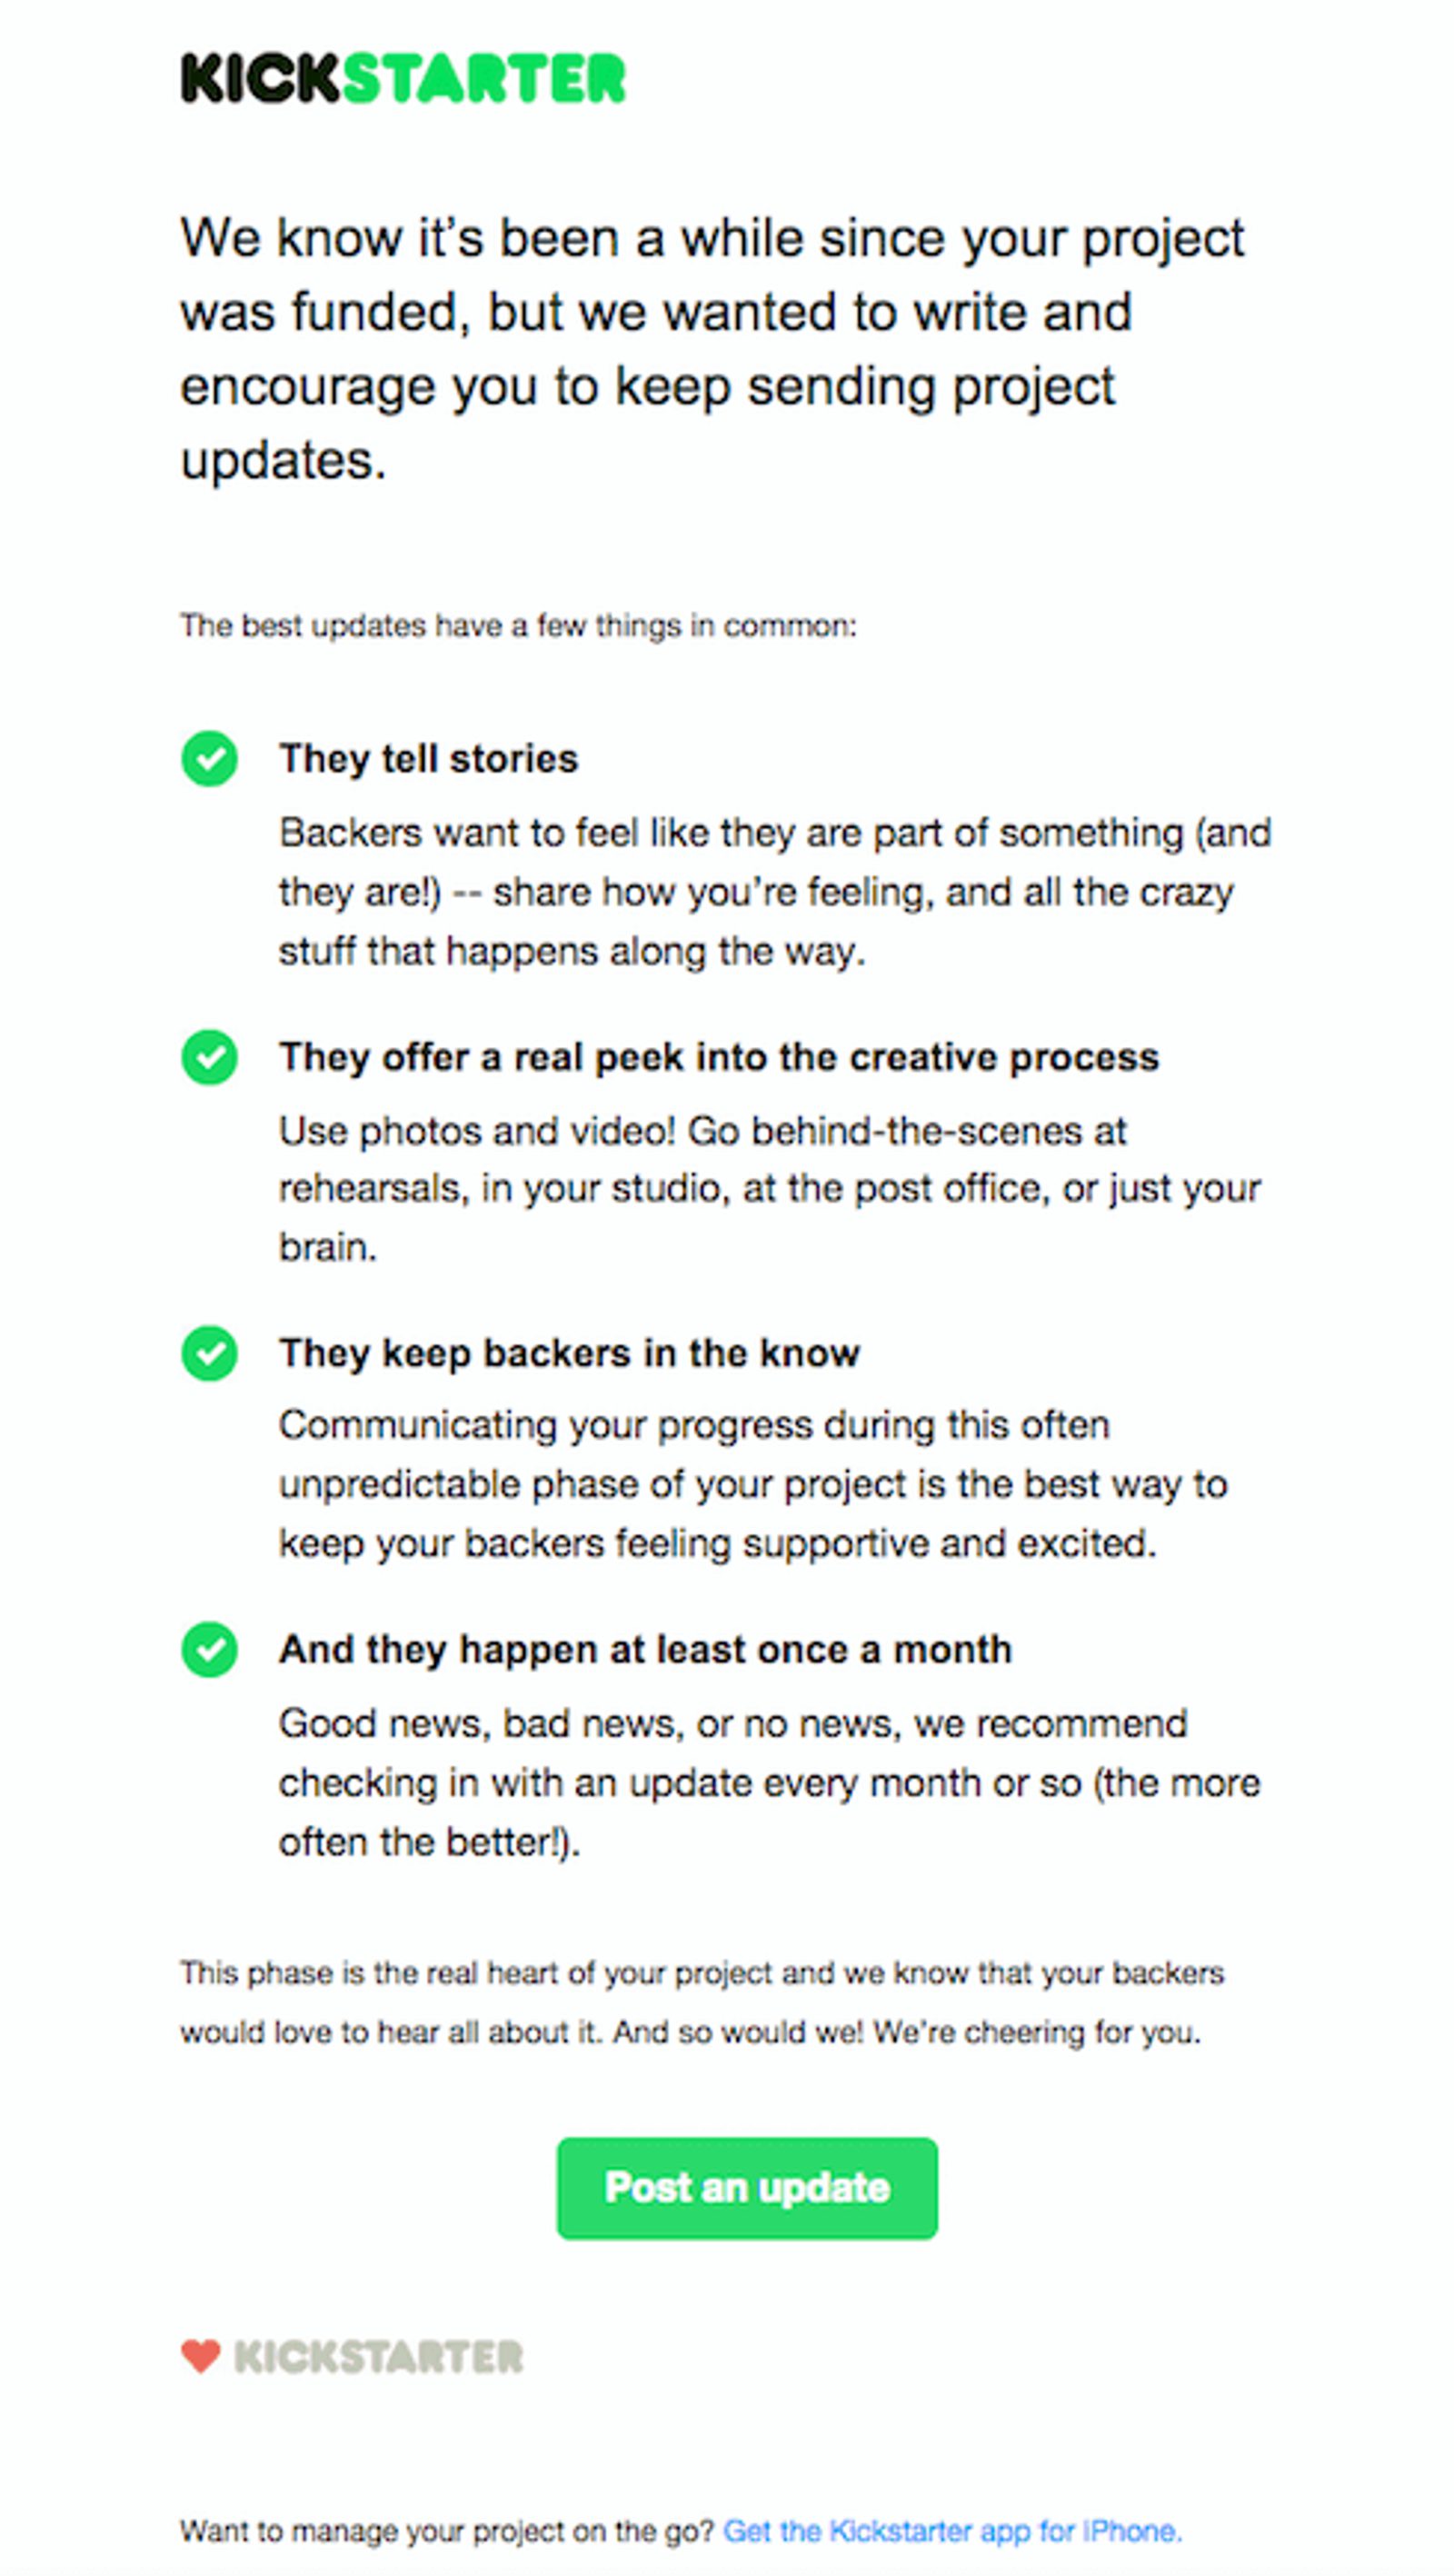Click the We're cheering for you closing paragraph
1454x2576 pixels.
pyautogui.click(x=700, y=2002)
